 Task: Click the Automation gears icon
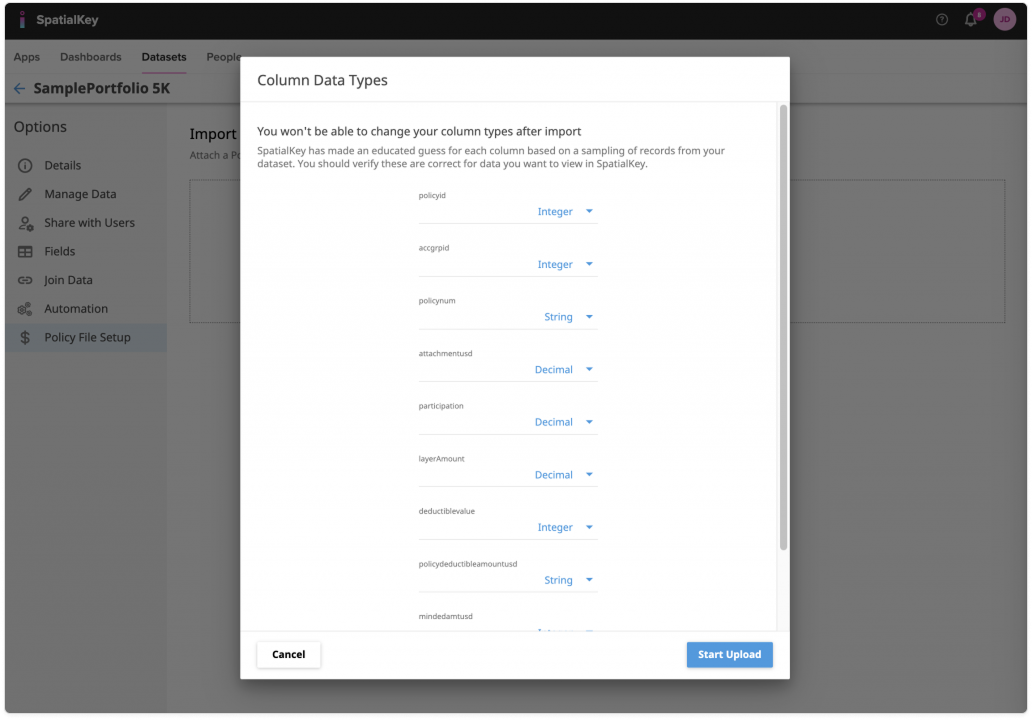click(x=25, y=309)
